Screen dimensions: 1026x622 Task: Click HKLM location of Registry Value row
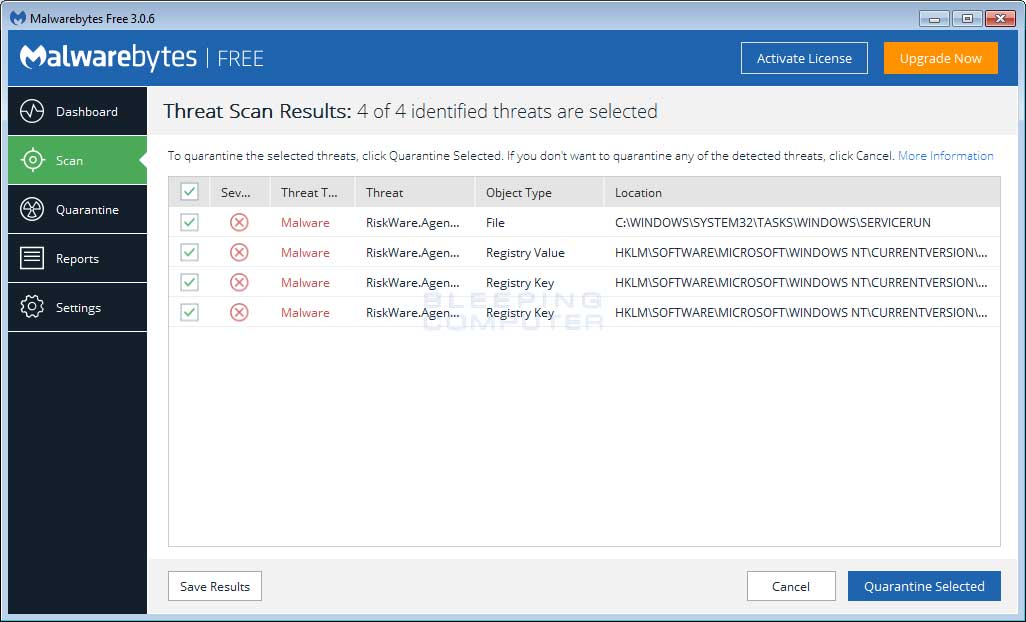801,252
